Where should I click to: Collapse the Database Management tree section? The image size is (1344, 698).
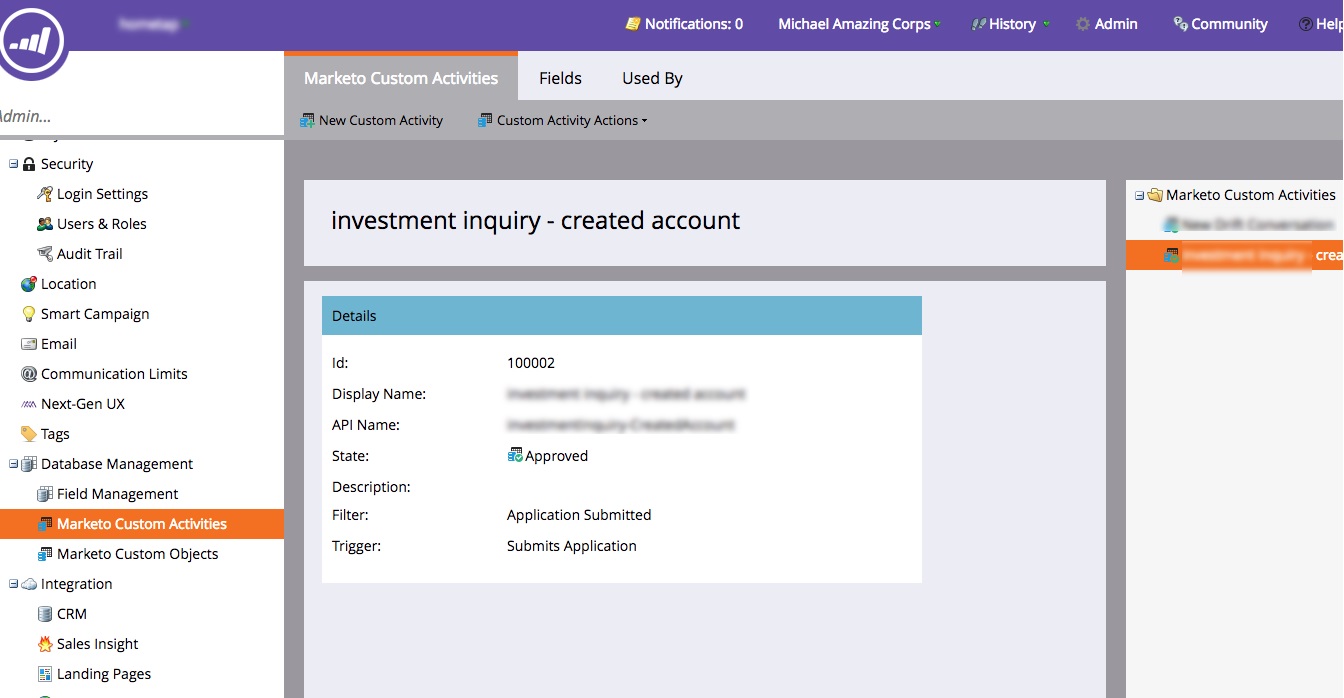[13, 464]
